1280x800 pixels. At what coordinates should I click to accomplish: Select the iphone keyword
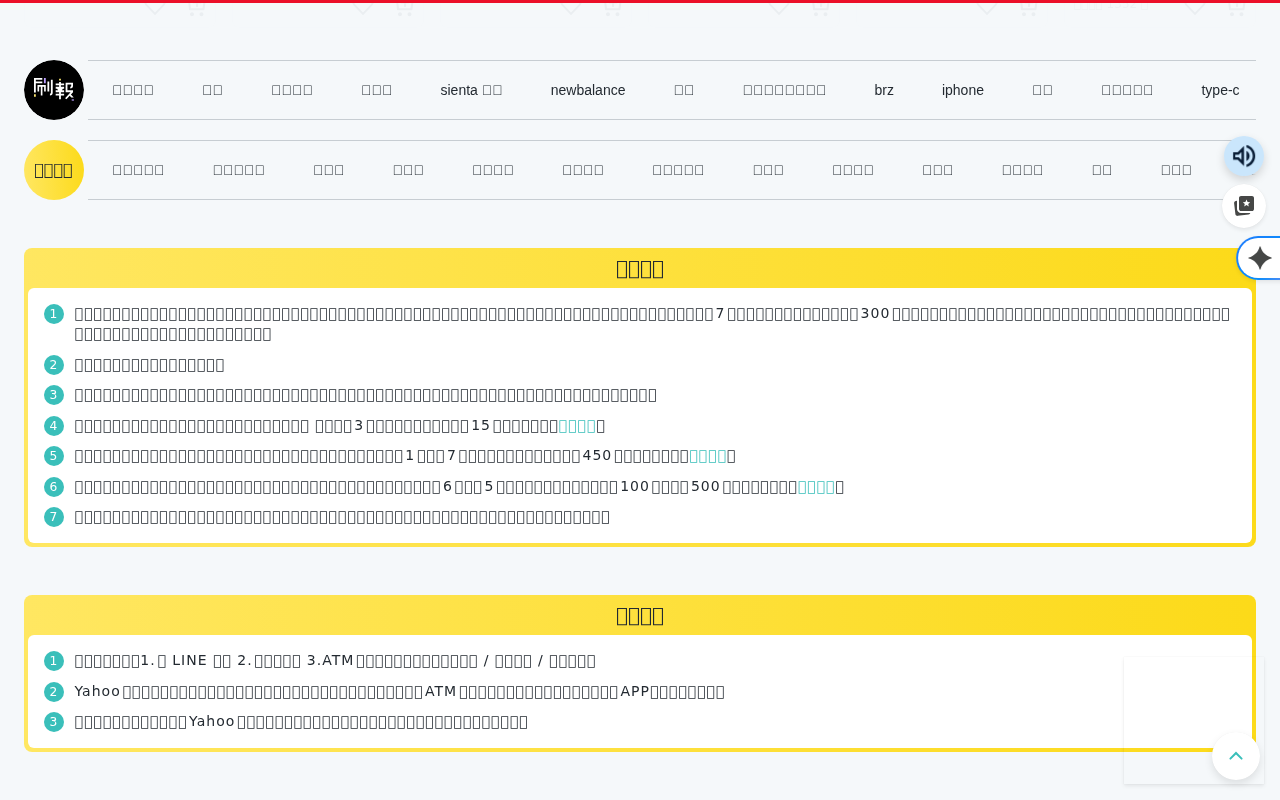(x=963, y=90)
